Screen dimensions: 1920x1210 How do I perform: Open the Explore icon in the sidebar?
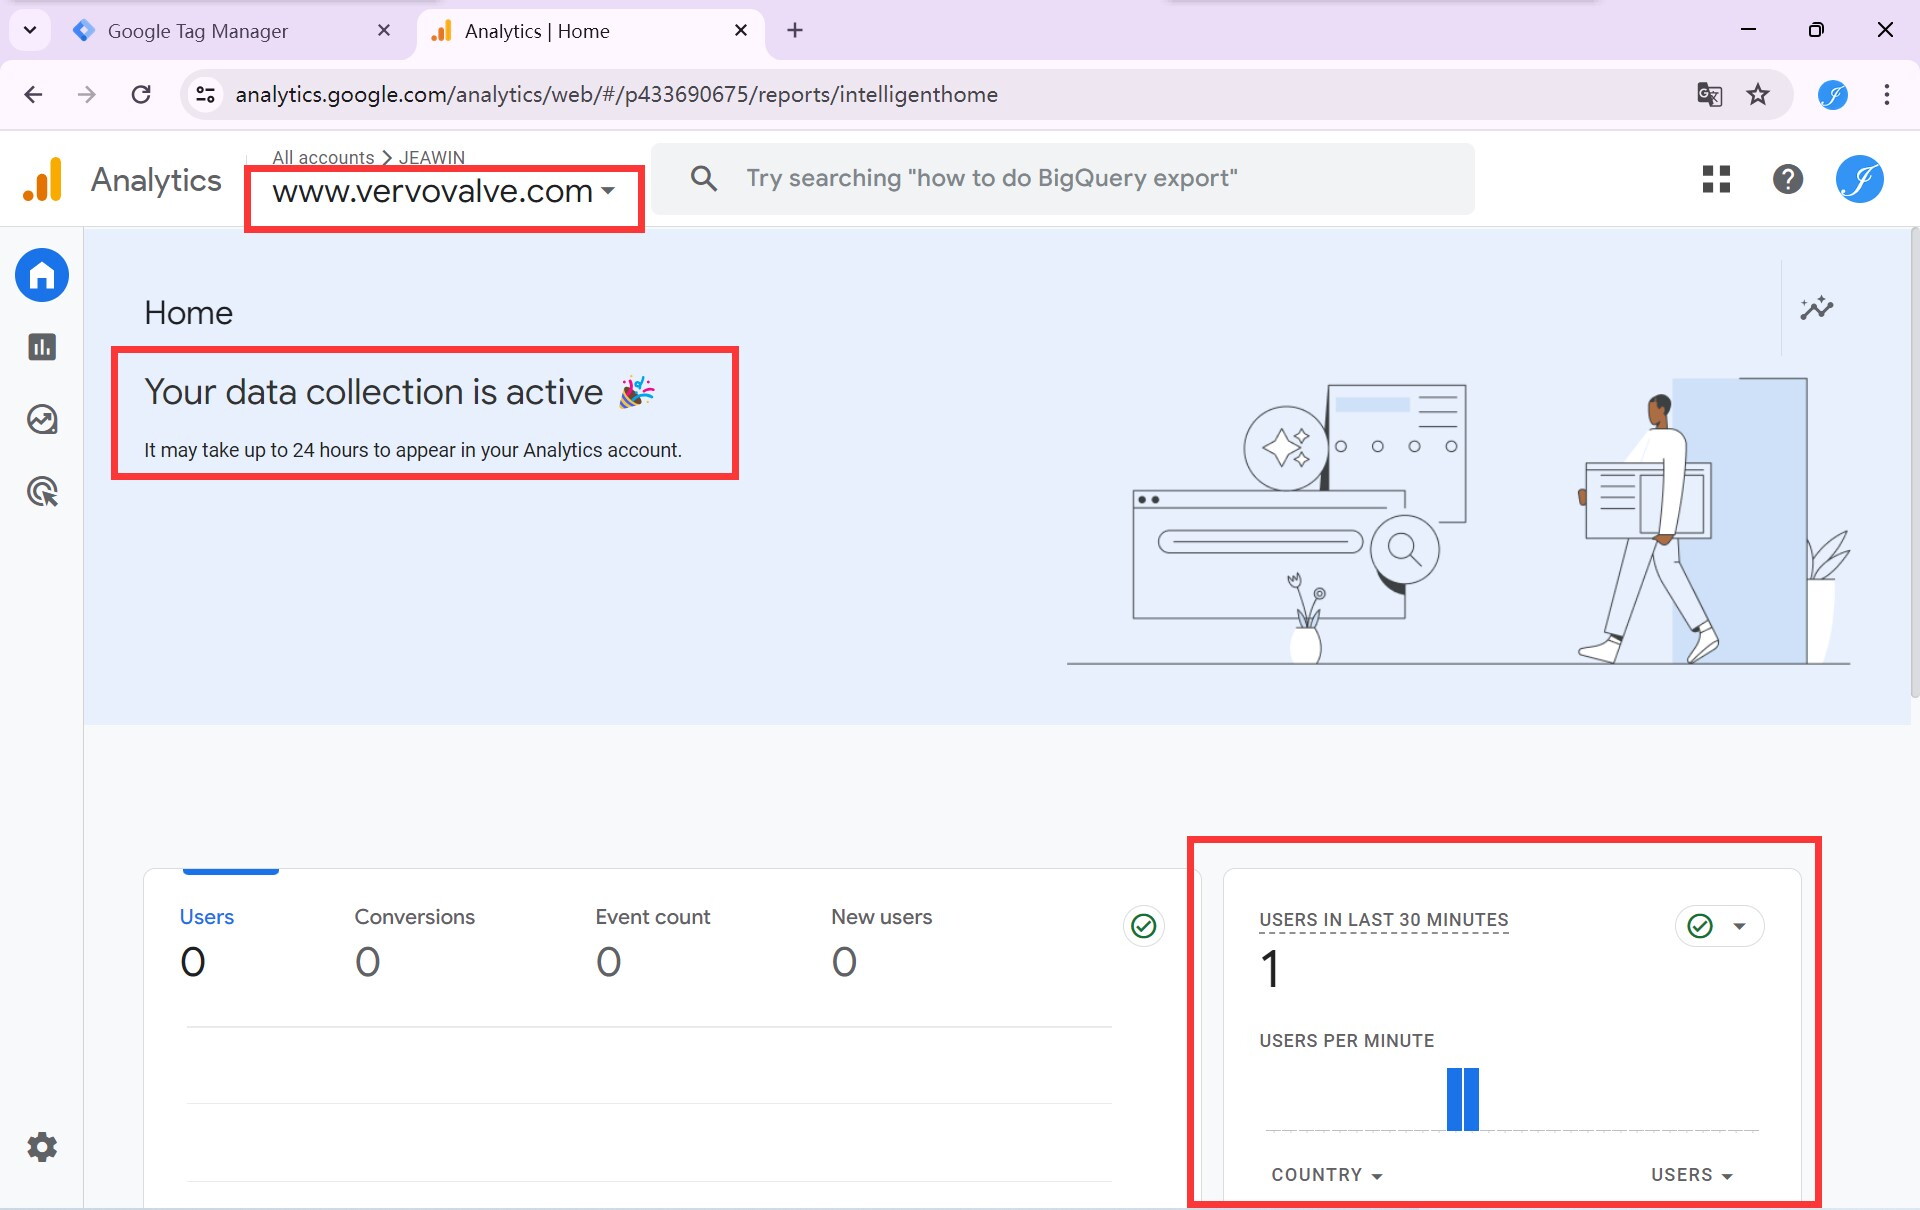[x=42, y=419]
